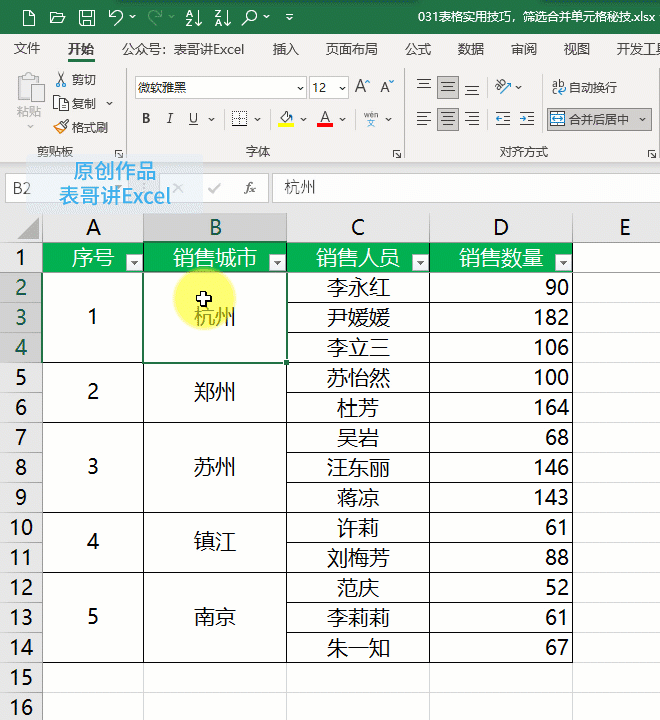This screenshot has height=720, width=660.
Task: Open the 序号 filter dropdown
Action: (x=134, y=263)
